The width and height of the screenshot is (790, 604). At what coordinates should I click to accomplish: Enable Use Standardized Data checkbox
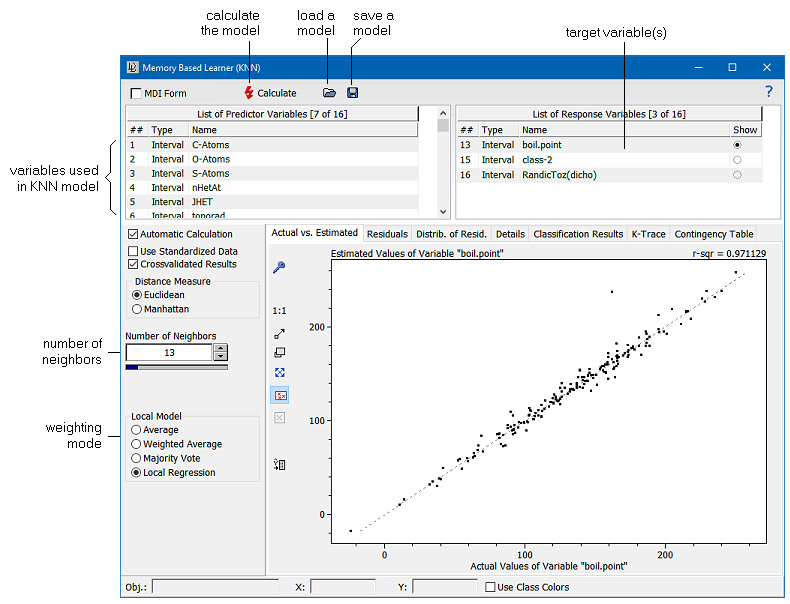click(133, 251)
